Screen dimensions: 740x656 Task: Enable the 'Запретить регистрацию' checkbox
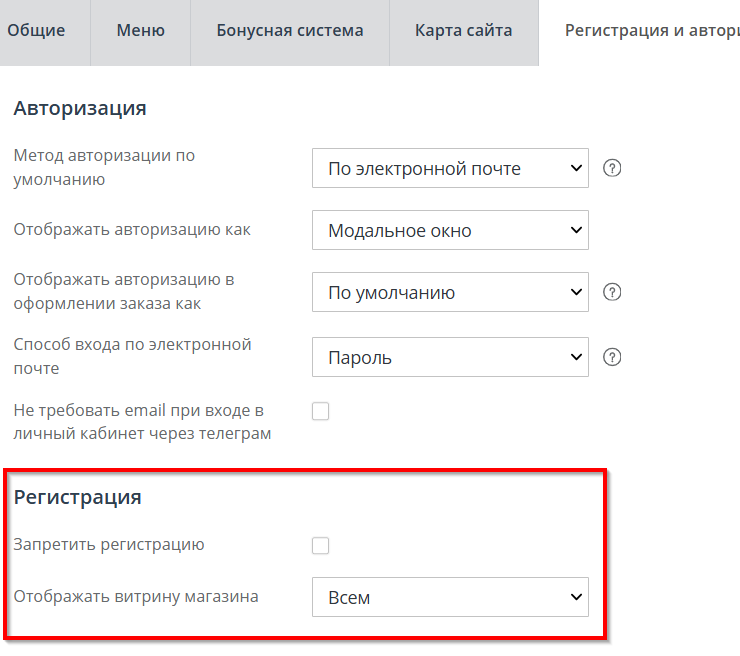click(x=321, y=545)
